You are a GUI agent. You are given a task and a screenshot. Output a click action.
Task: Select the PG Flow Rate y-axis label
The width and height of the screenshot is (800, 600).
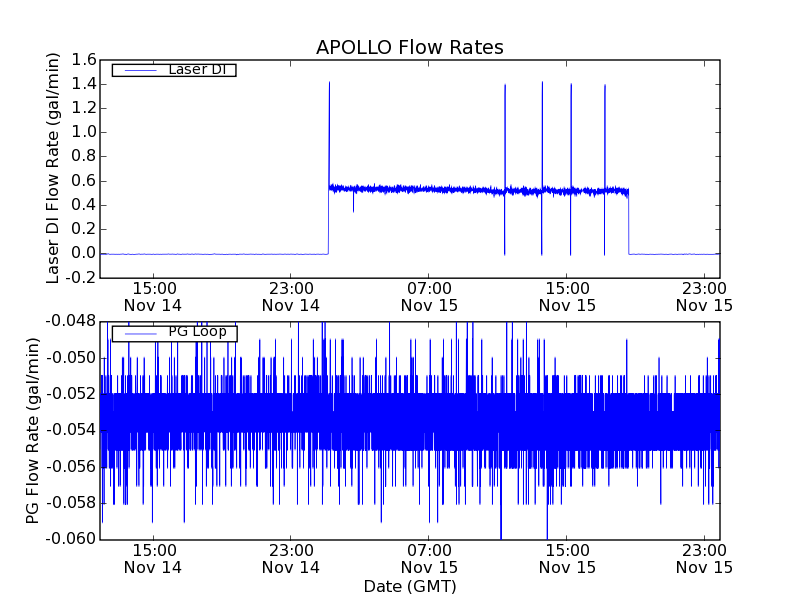[x=33, y=430]
